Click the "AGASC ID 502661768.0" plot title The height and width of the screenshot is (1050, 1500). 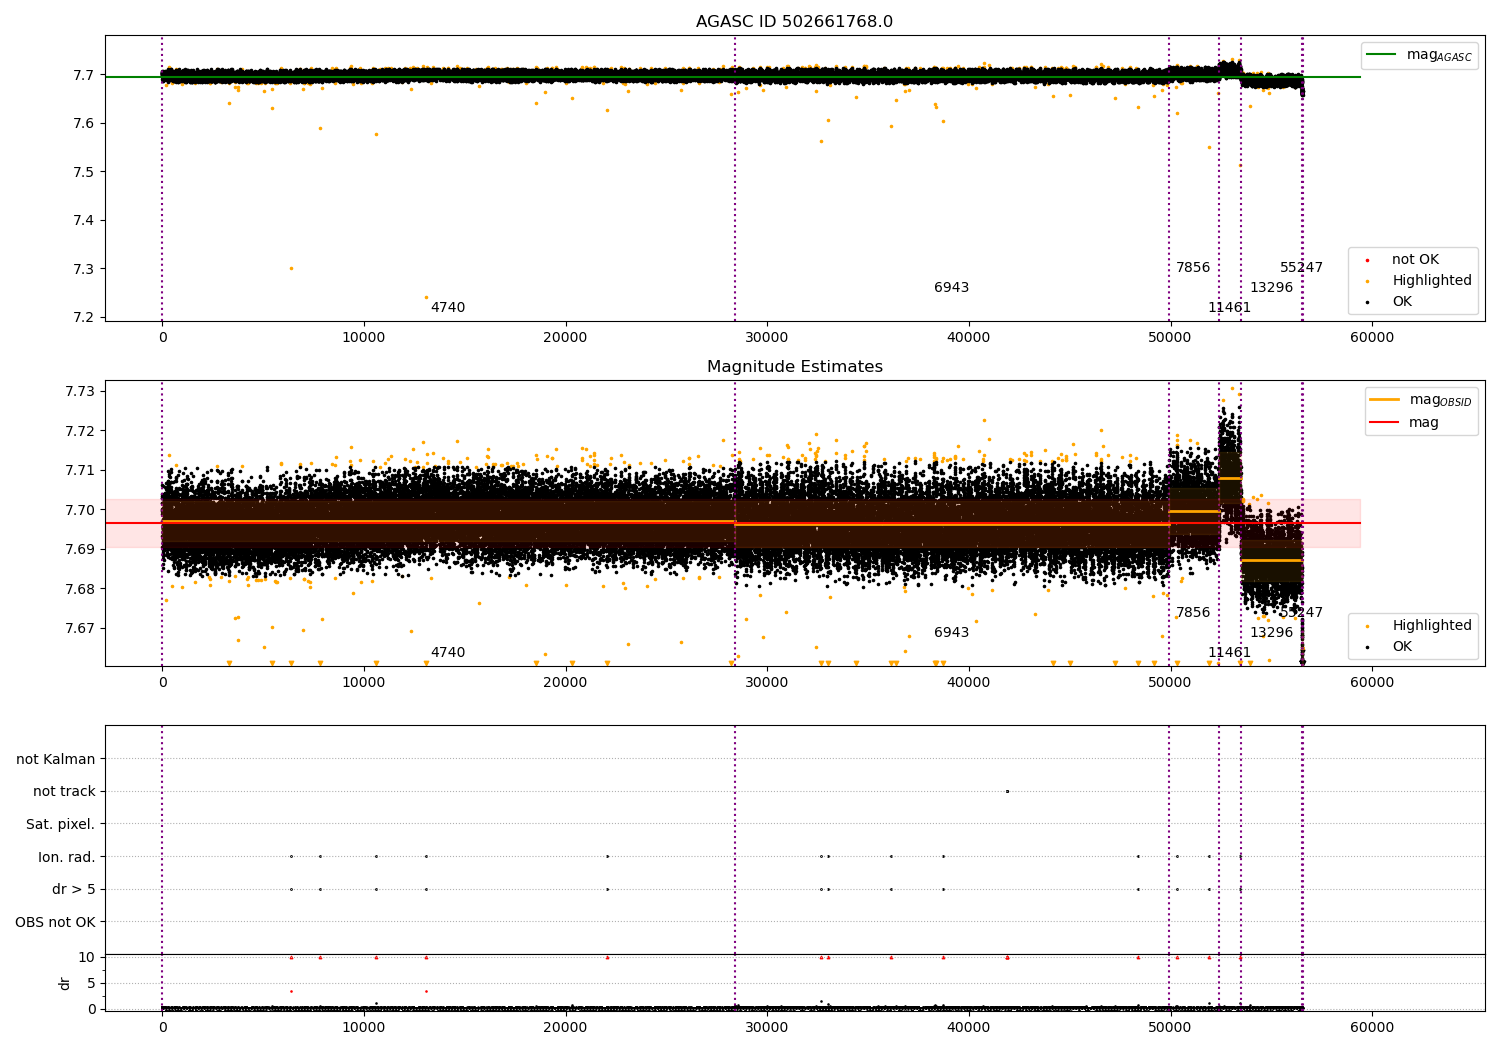[x=794, y=22]
